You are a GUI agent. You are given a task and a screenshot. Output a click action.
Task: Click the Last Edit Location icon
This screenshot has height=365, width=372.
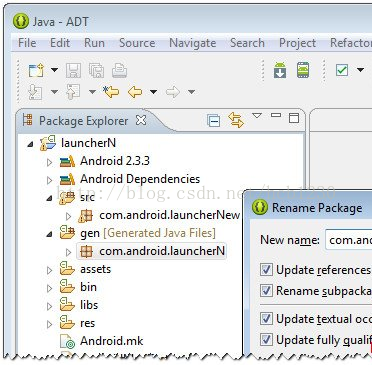point(111,92)
